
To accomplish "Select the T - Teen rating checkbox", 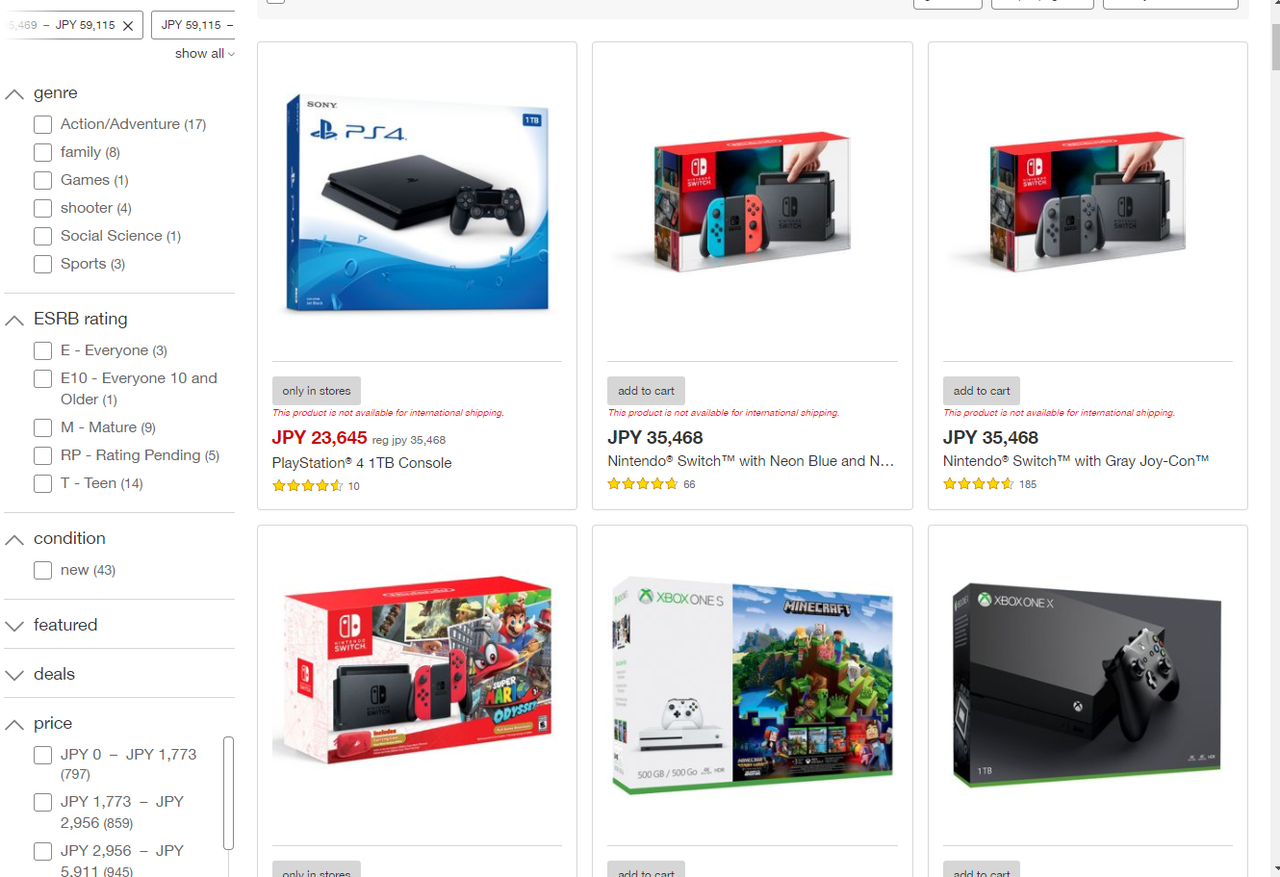I will (x=43, y=484).
